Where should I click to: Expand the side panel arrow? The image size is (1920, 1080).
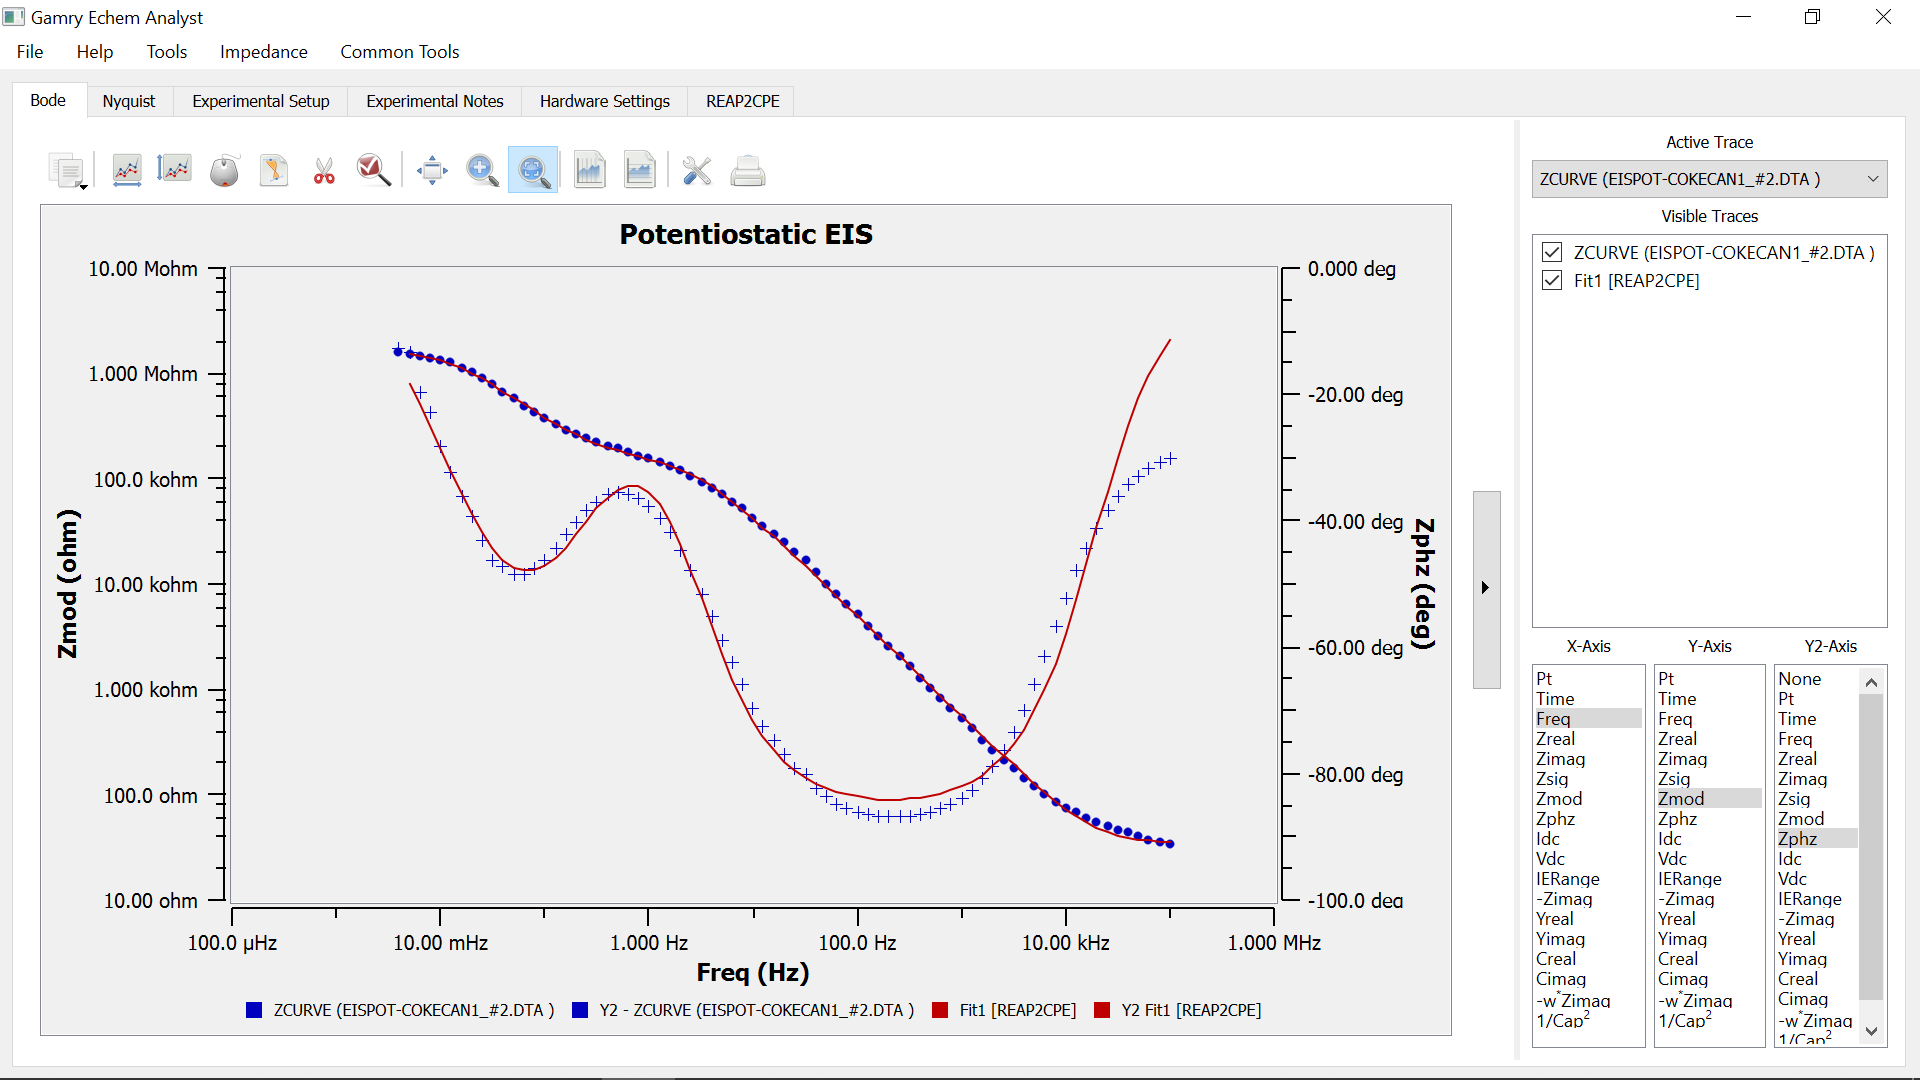pos(1486,589)
